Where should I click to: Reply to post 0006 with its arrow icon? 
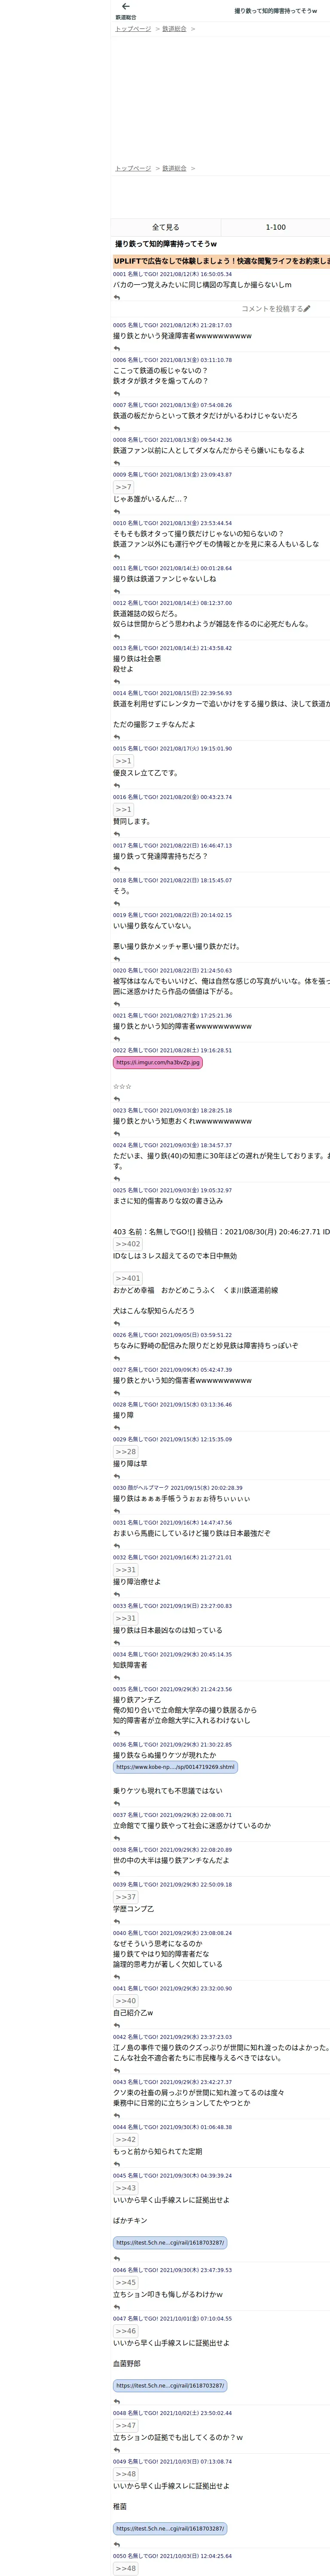[116, 394]
